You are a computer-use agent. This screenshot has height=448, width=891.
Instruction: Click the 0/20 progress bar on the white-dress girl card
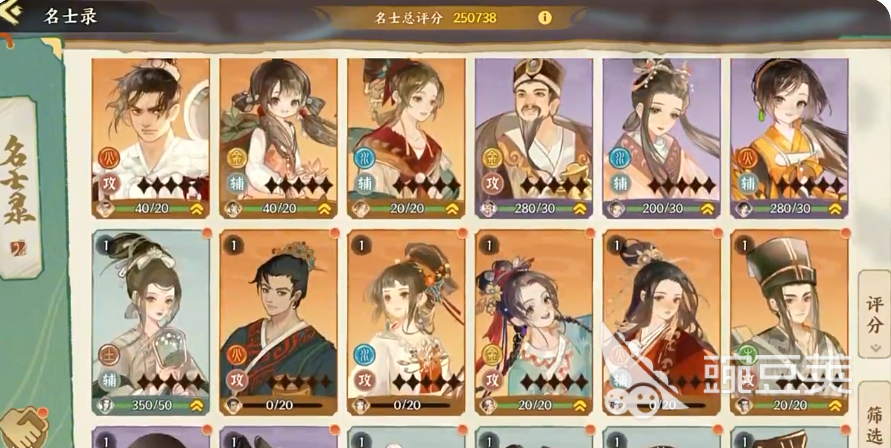coord(407,405)
